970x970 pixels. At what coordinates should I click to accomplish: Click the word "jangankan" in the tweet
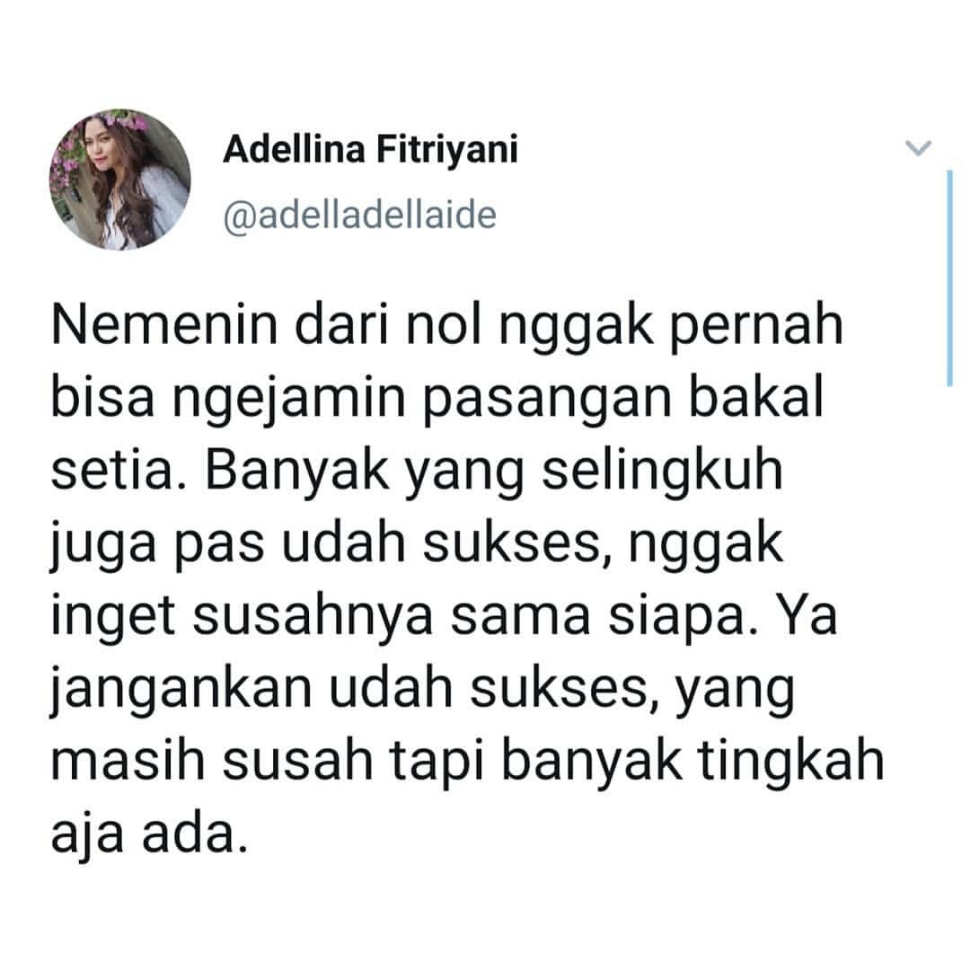pyautogui.click(x=181, y=689)
